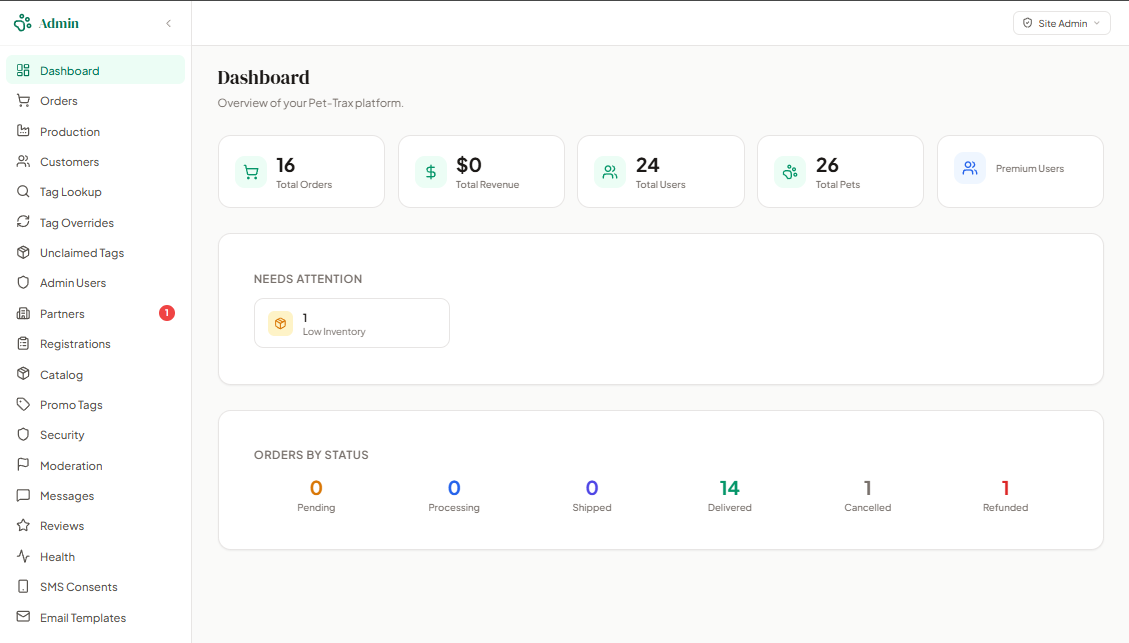This screenshot has width=1129, height=643.
Task: Click the paw icon on Total Pets card
Action: [790, 172]
